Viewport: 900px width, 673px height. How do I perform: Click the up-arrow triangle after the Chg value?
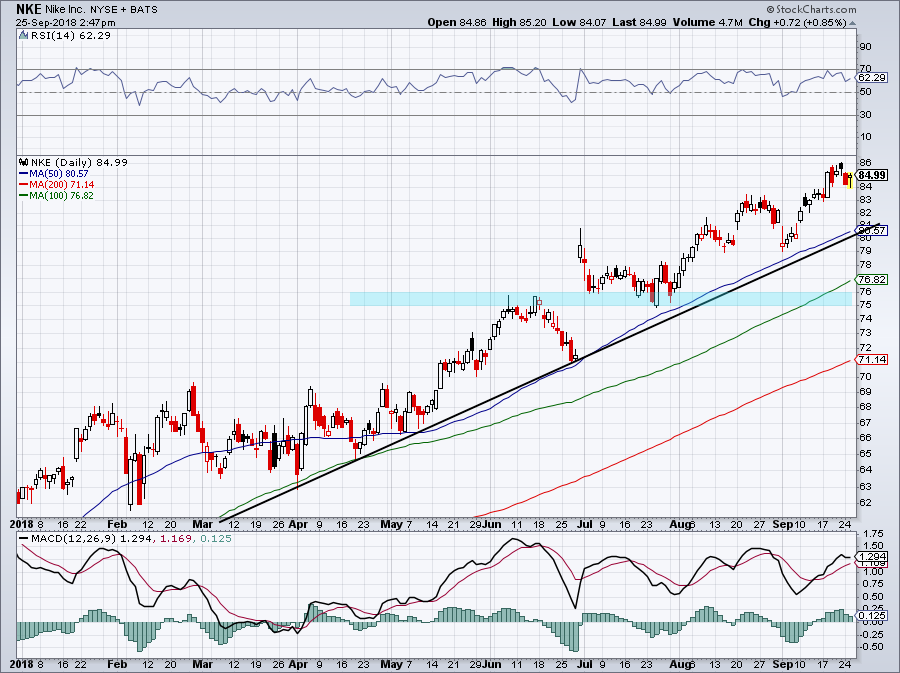(852, 23)
